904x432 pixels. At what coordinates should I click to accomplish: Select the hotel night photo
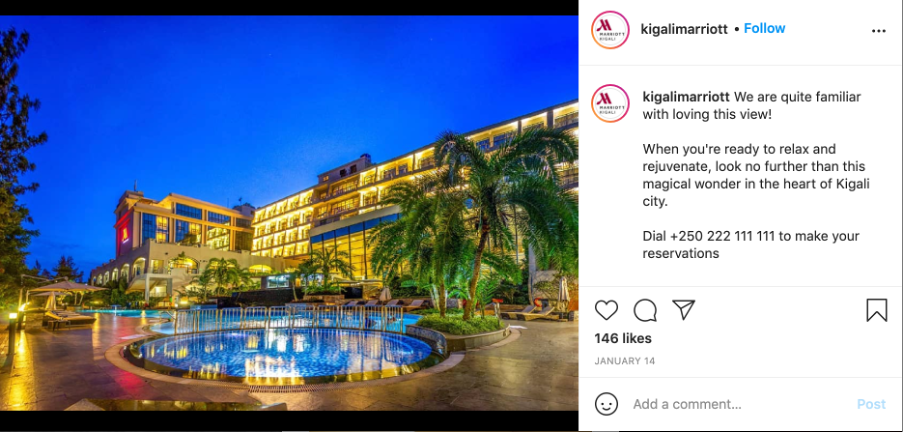point(289,213)
